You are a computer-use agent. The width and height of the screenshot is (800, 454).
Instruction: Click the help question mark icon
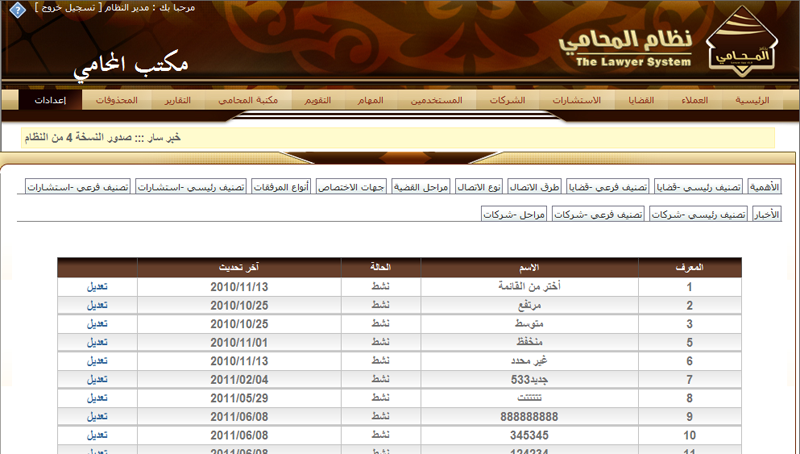point(18,10)
